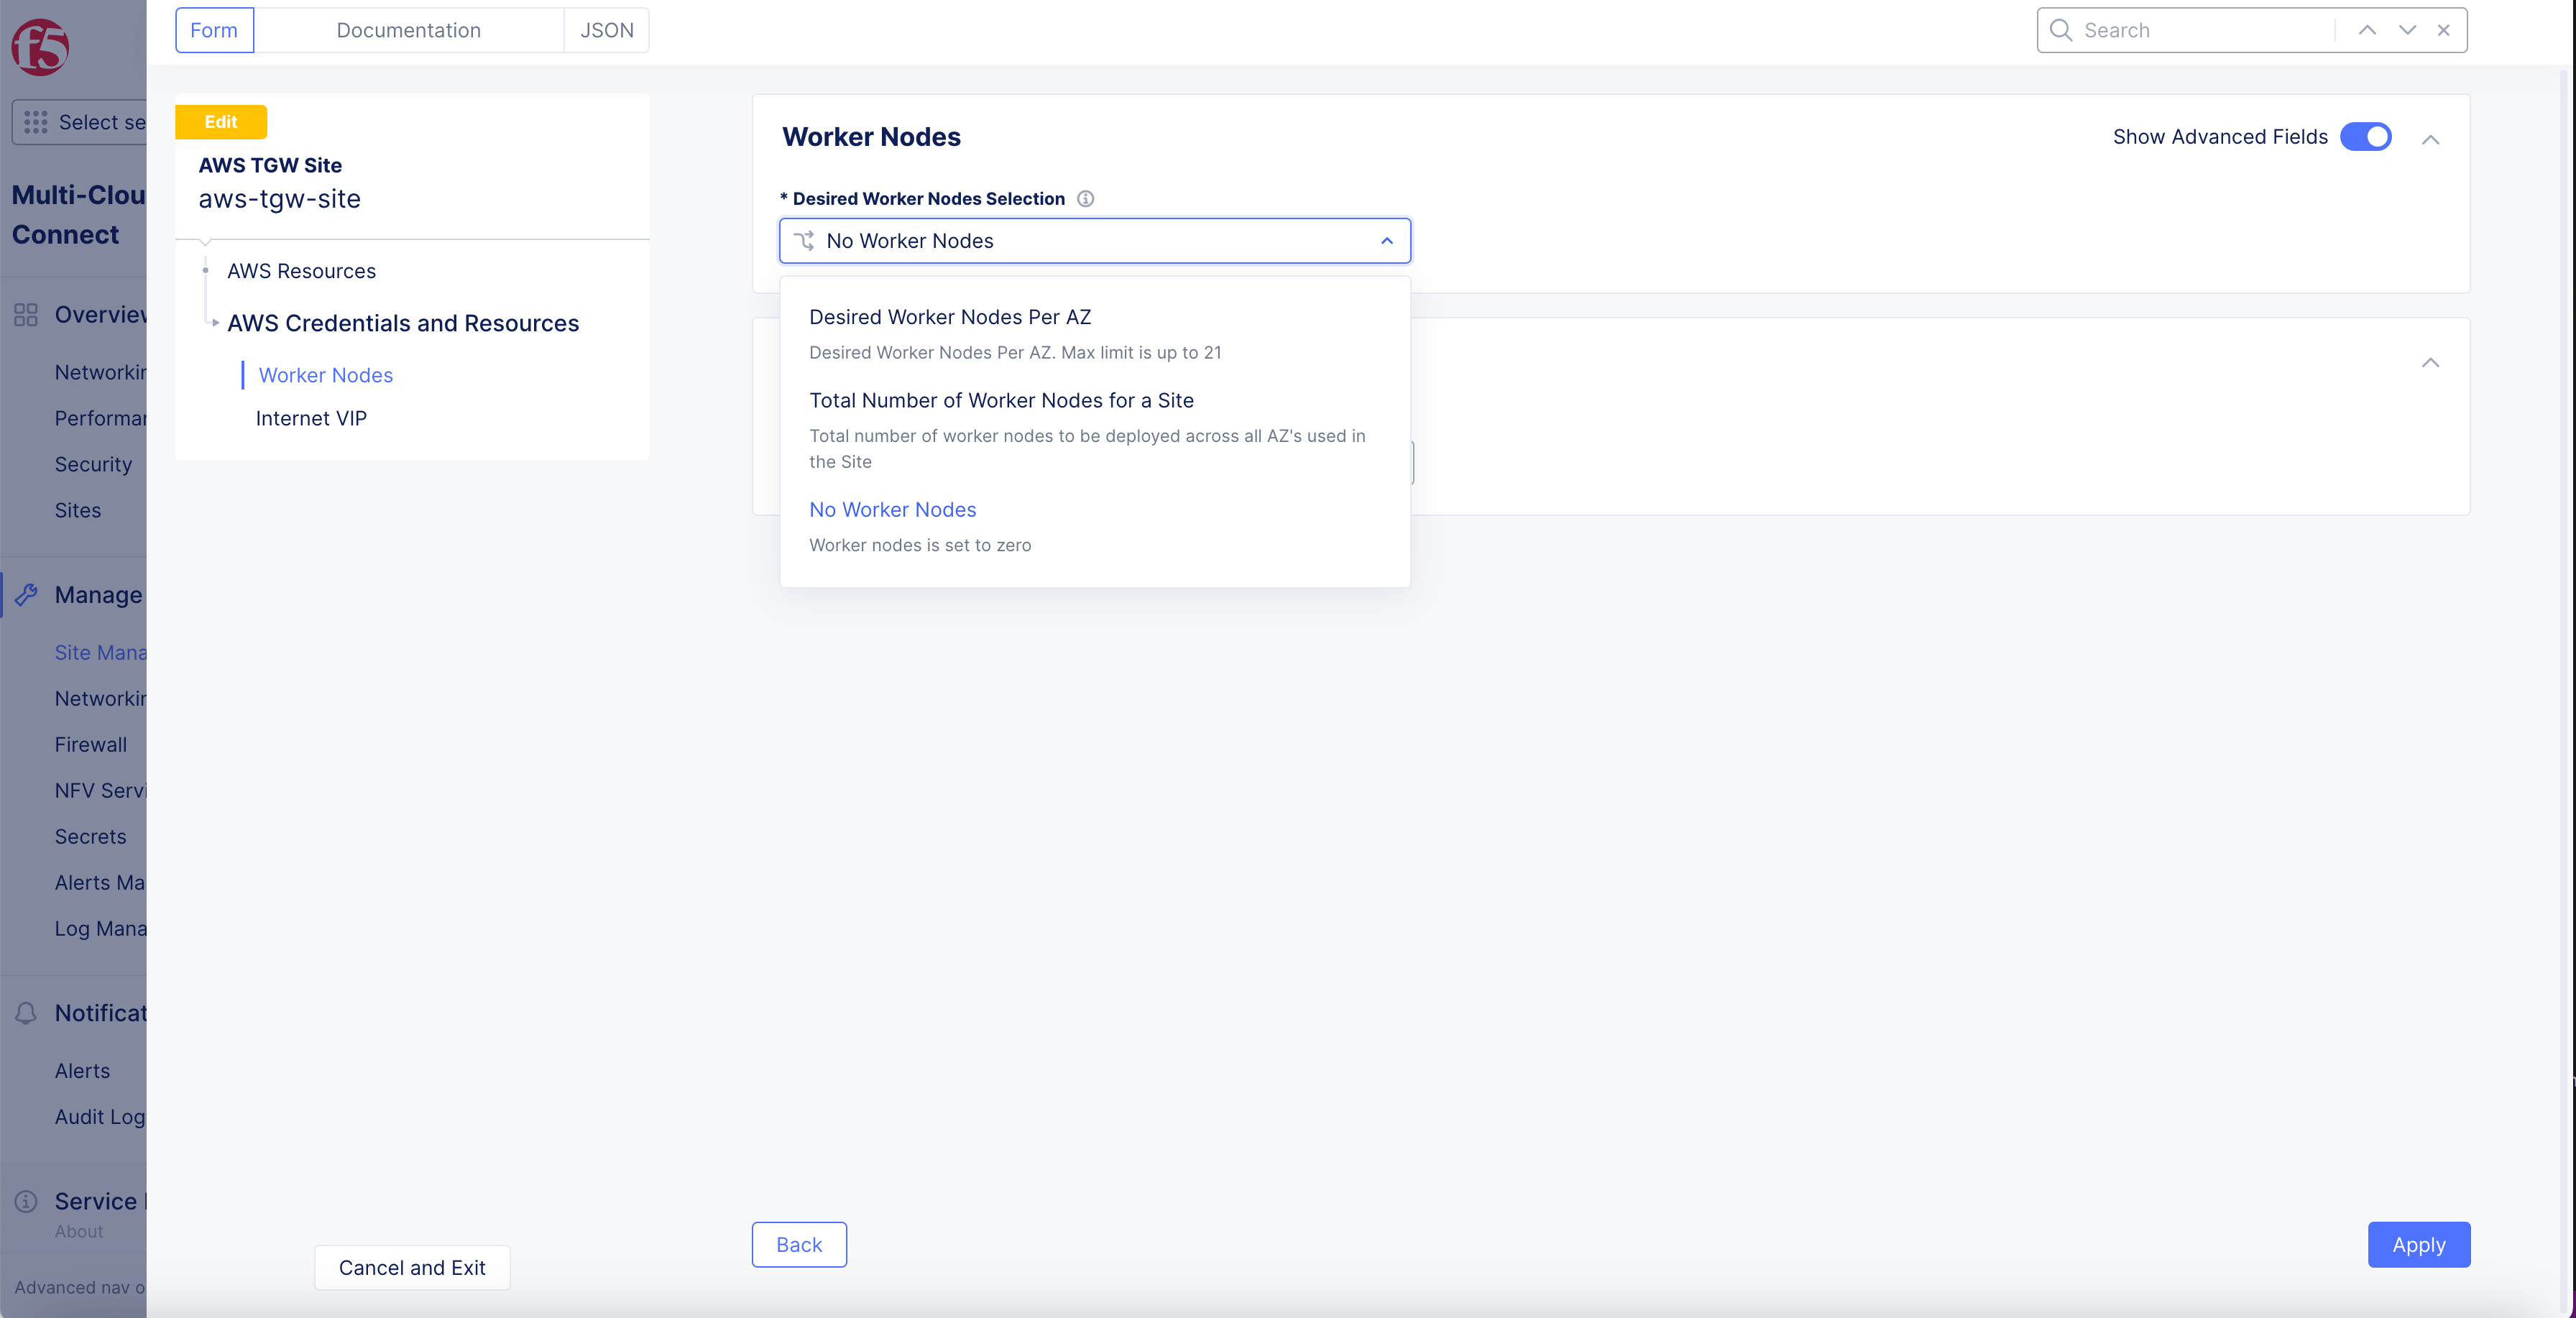Open Audit Logs in the sidebar
Image resolution: width=2576 pixels, height=1318 pixels.
[x=100, y=1117]
